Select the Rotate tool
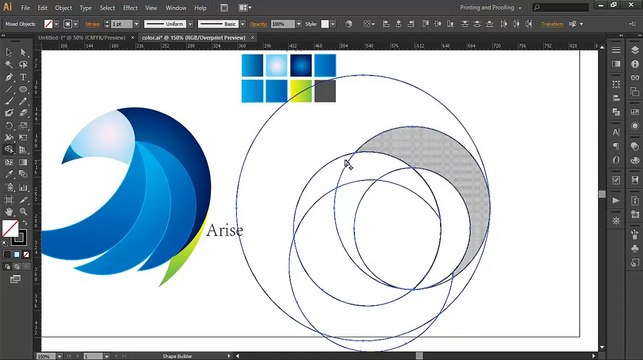The image size is (643, 360). click(9, 125)
